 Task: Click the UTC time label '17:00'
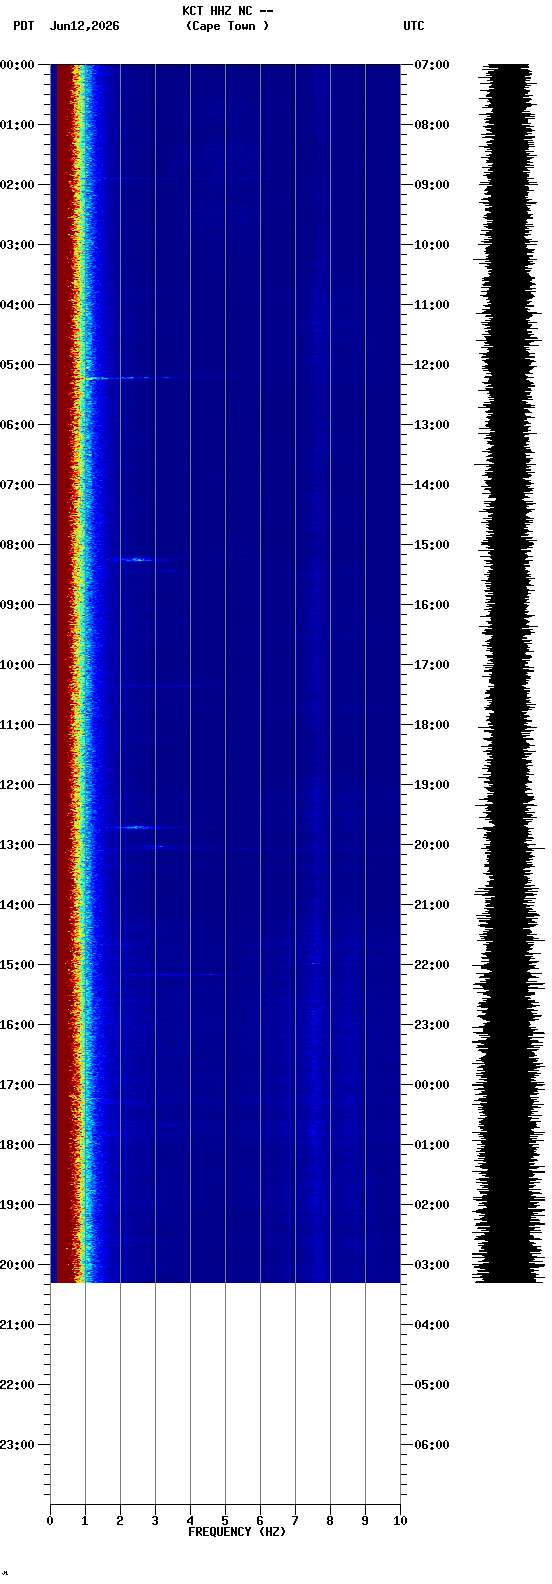[432, 665]
